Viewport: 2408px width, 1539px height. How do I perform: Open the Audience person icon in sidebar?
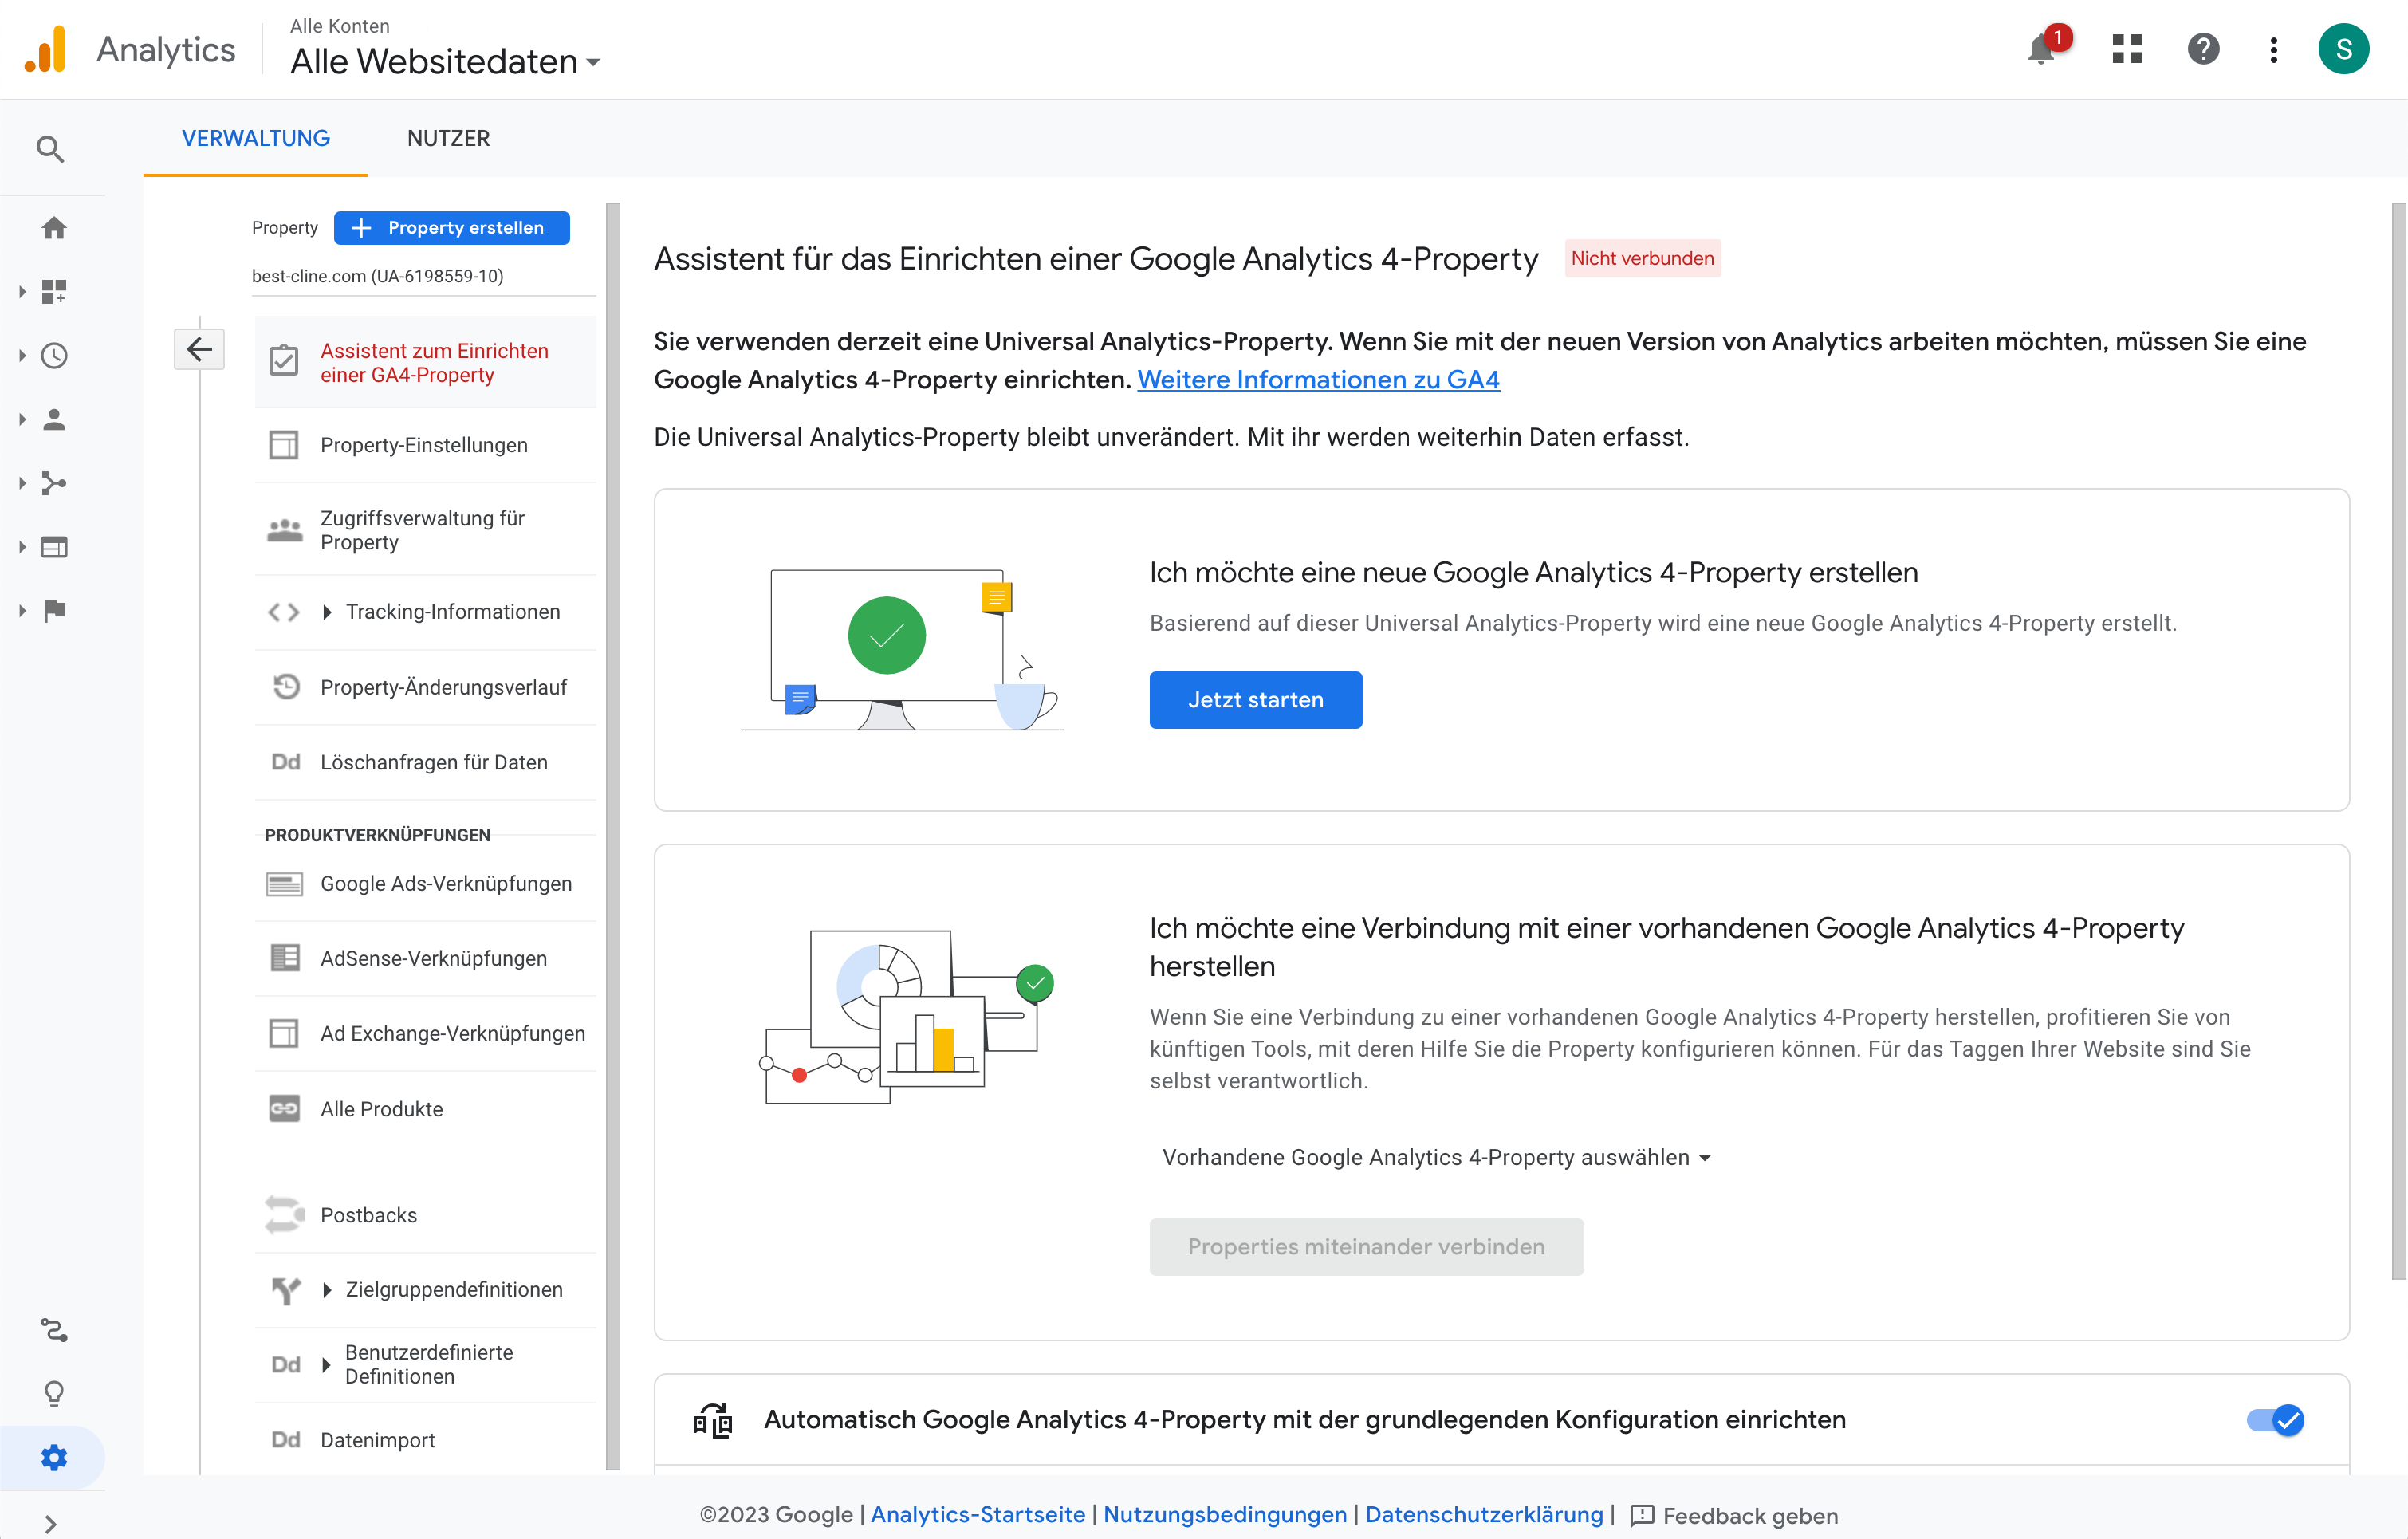click(x=53, y=419)
